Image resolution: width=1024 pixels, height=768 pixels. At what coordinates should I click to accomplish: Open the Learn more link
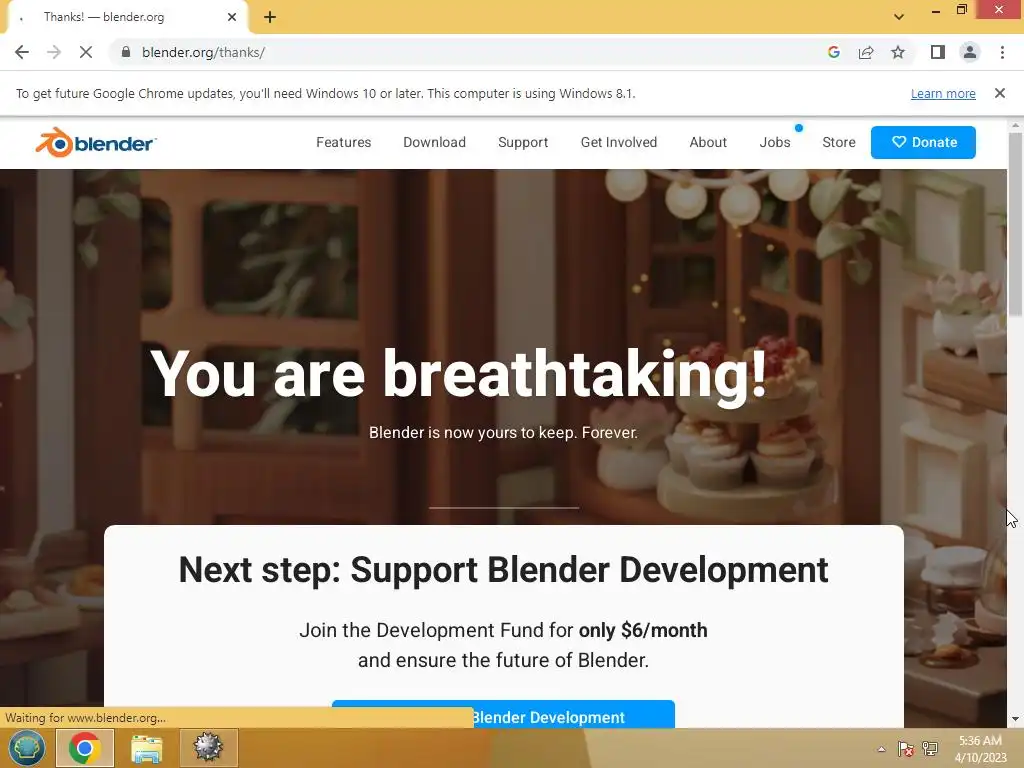[943, 93]
